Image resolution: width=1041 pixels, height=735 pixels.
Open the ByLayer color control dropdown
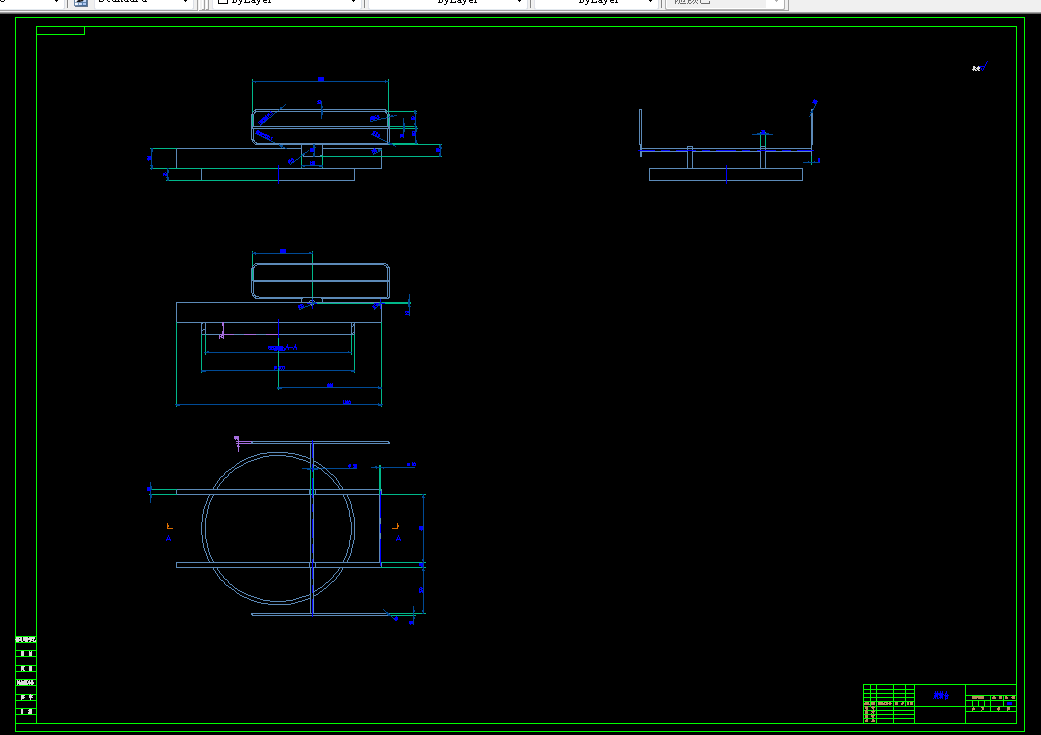tap(287, 3)
